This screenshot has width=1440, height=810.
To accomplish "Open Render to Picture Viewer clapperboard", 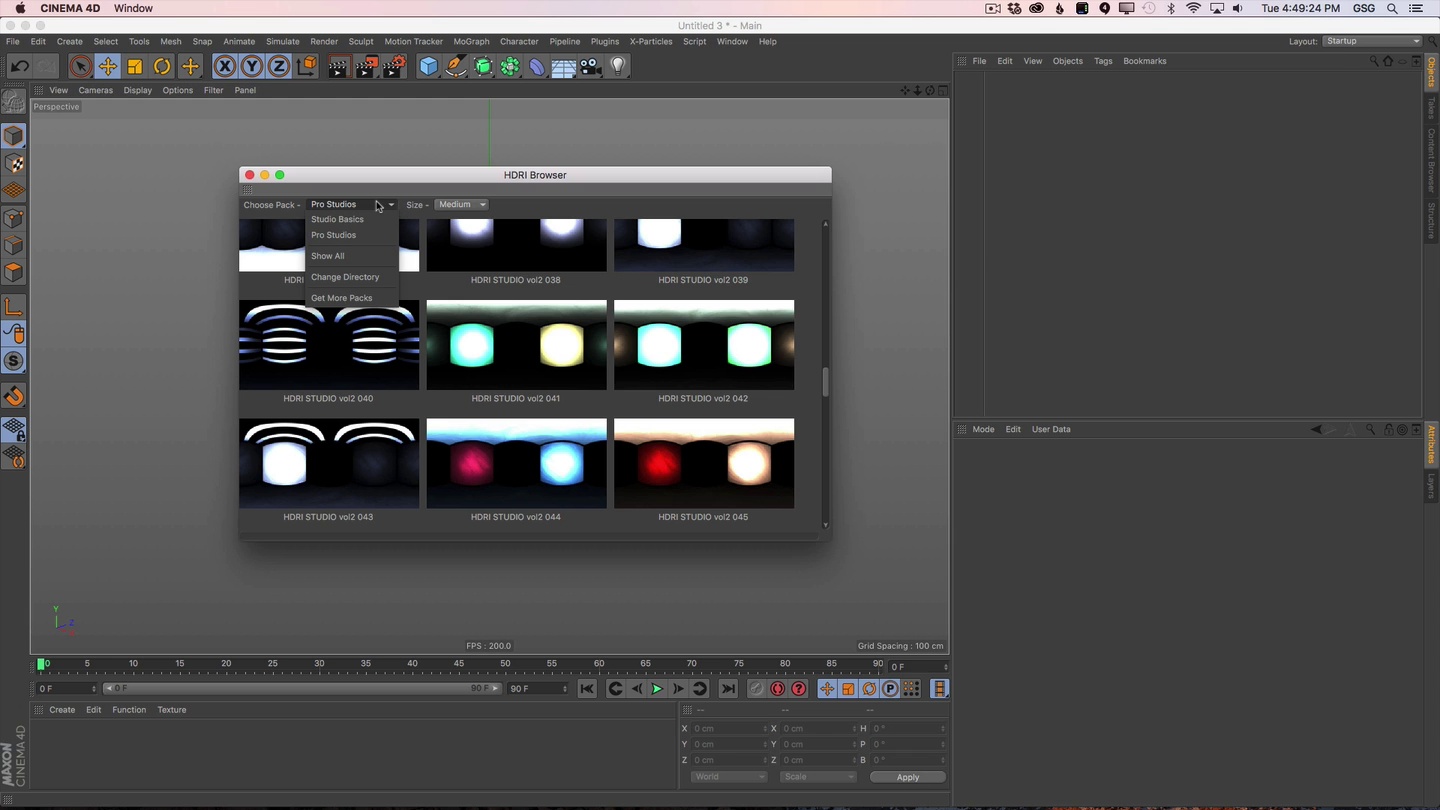I will point(366,66).
